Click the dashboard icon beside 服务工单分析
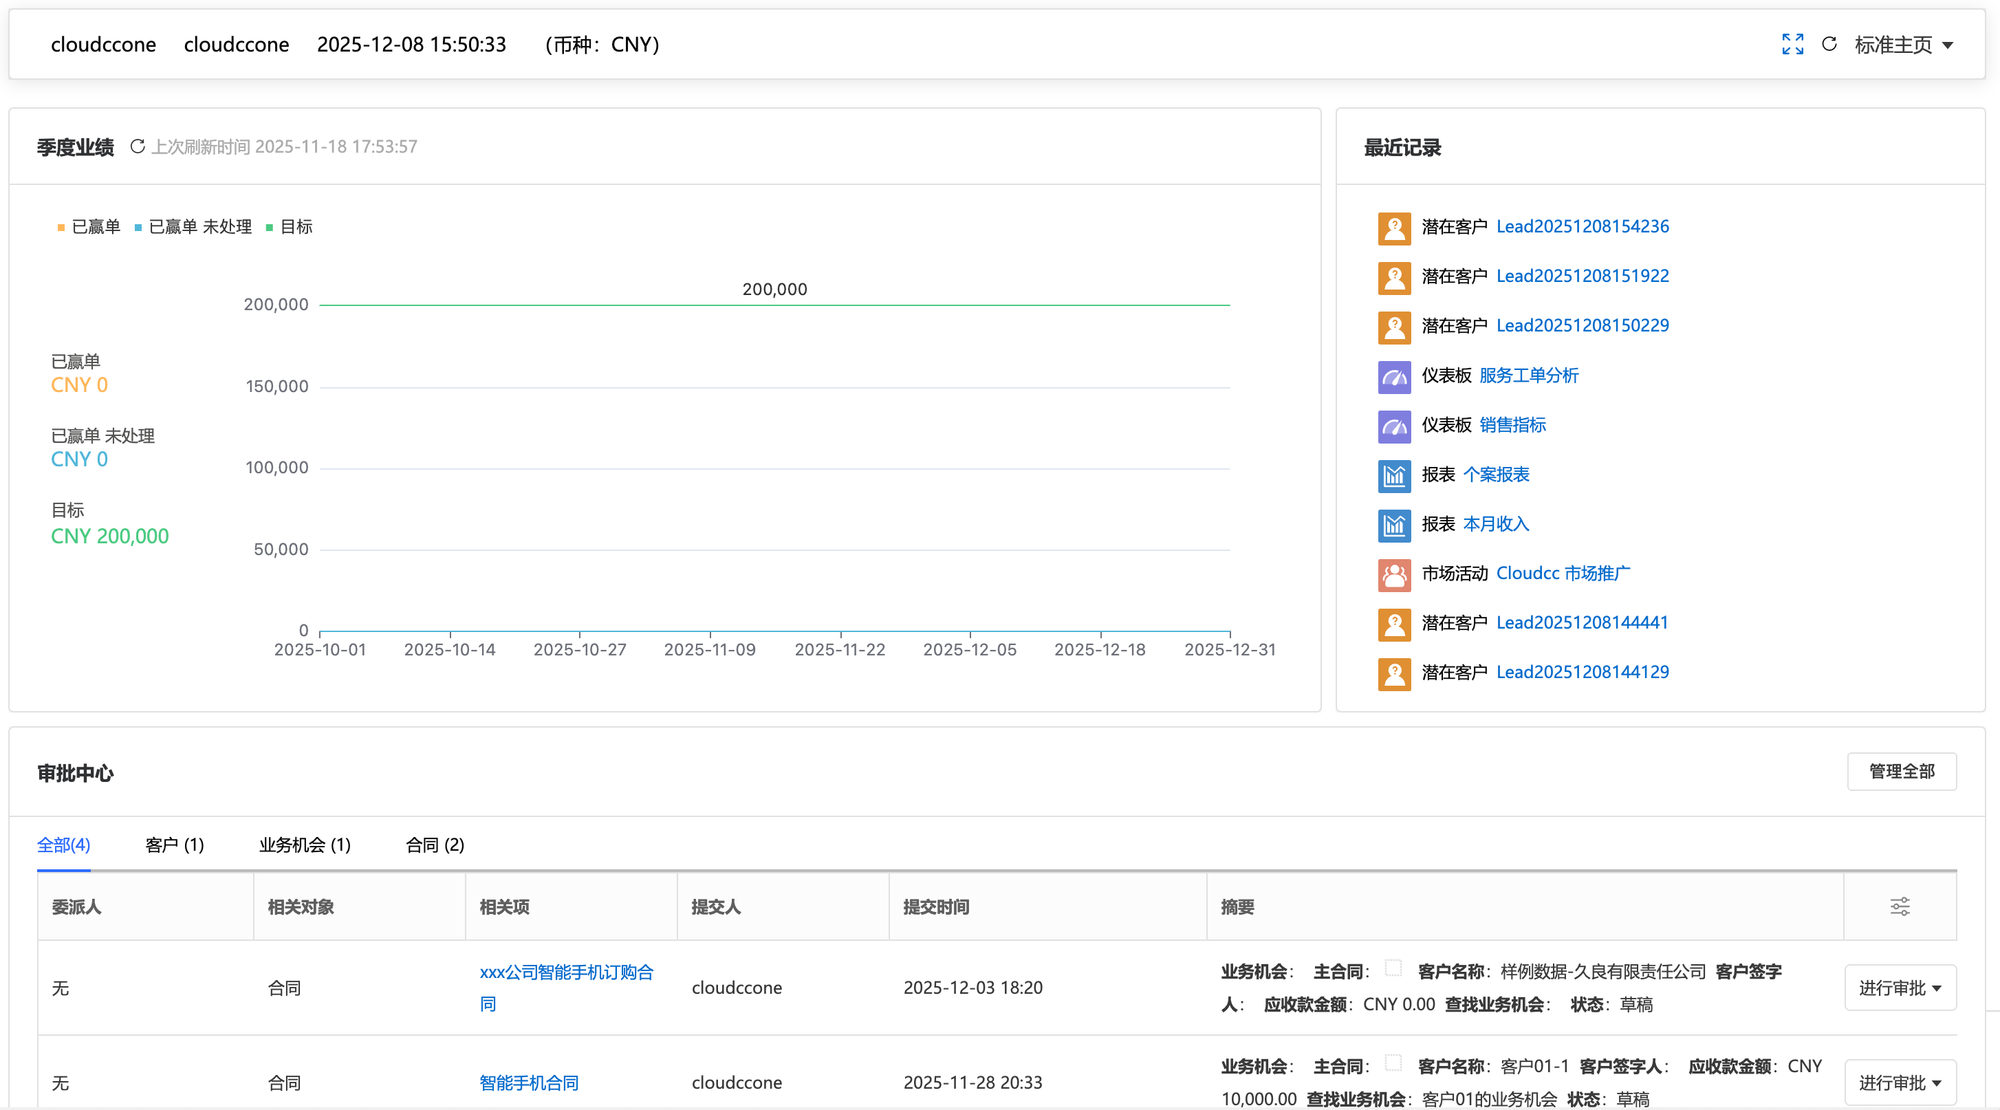2000x1110 pixels. [x=1394, y=376]
